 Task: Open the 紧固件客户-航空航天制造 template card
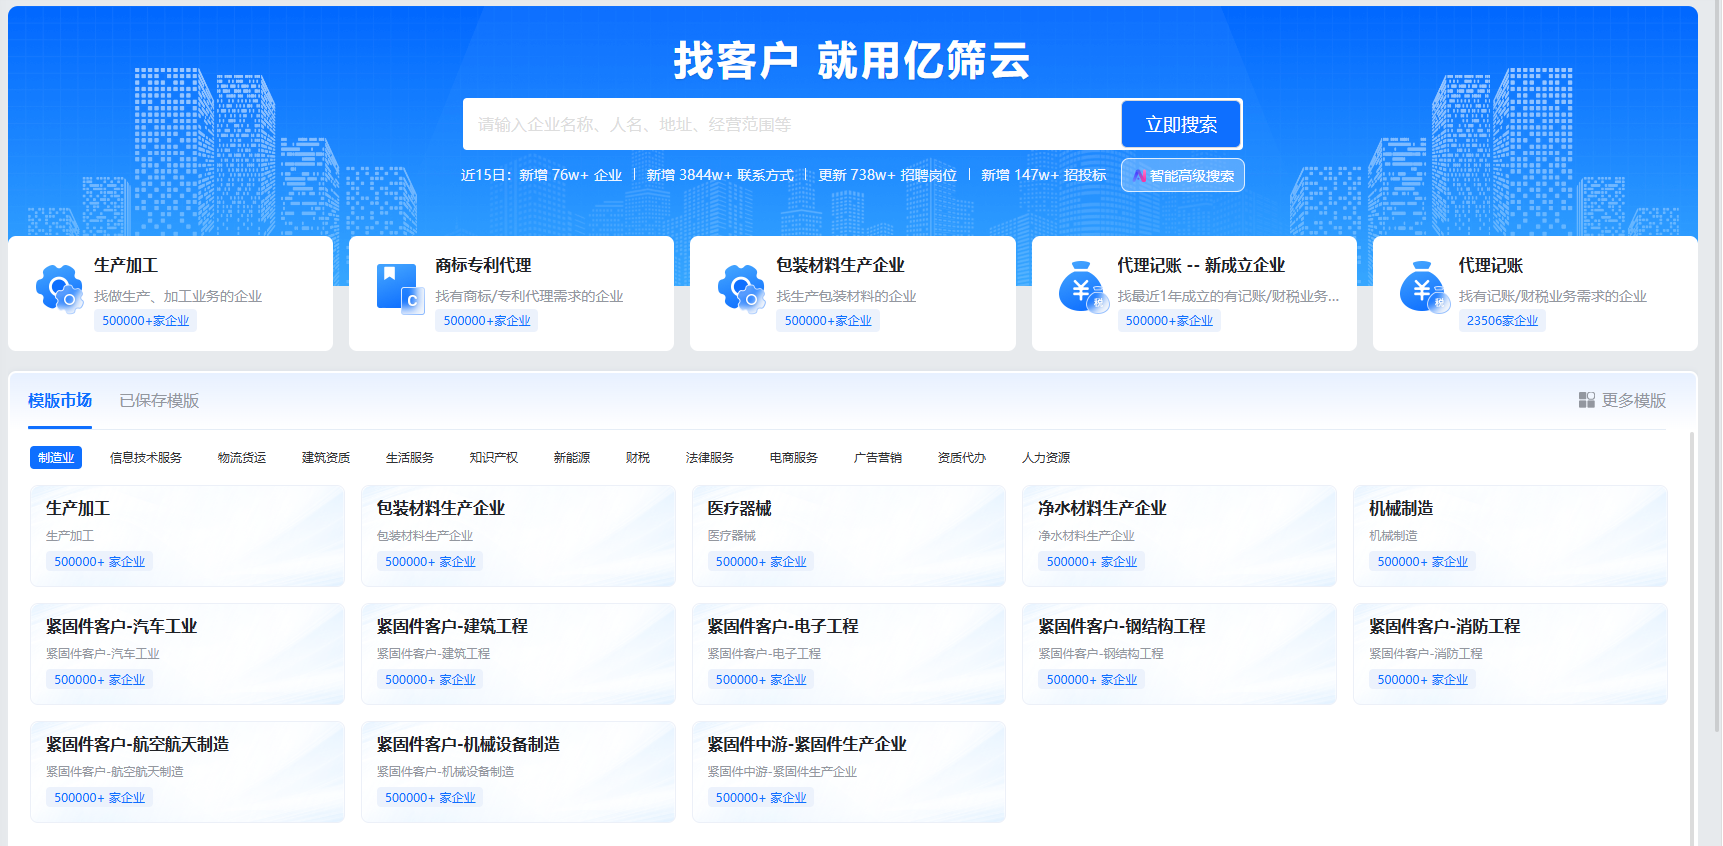pyautogui.click(x=187, y=772)
